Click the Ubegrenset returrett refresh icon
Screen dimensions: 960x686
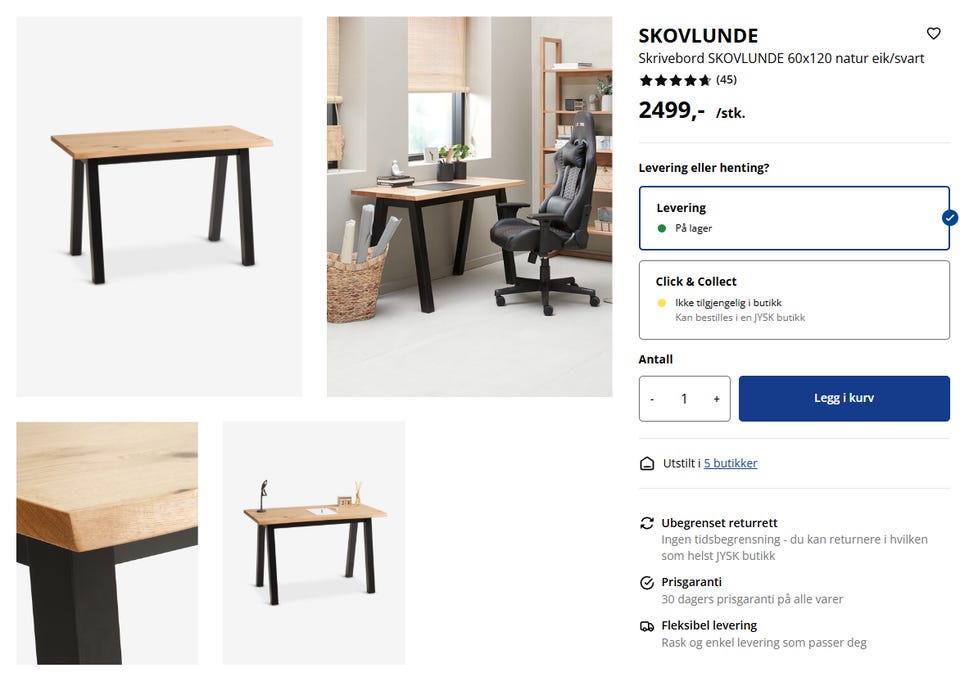[647, 523]
